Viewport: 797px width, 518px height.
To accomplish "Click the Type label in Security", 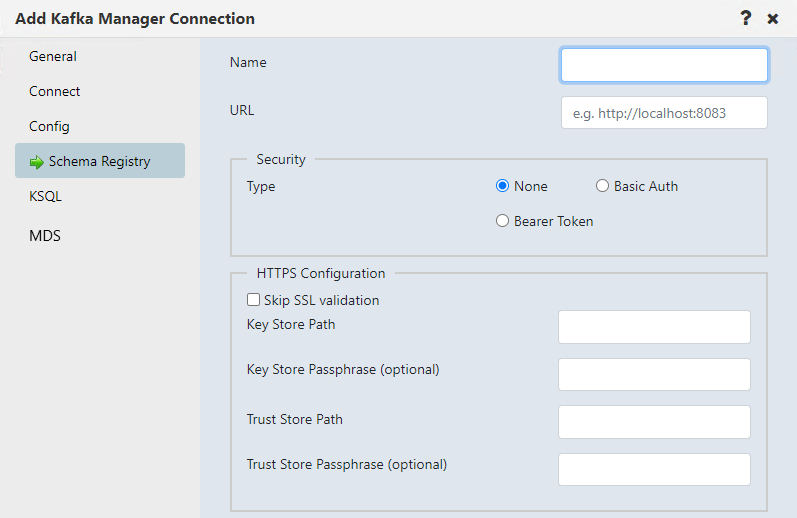I will tap(261, 187).
